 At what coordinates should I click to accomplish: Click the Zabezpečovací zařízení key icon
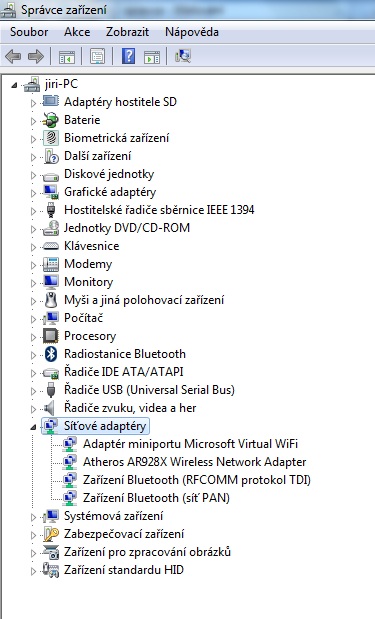coord(51,534)
